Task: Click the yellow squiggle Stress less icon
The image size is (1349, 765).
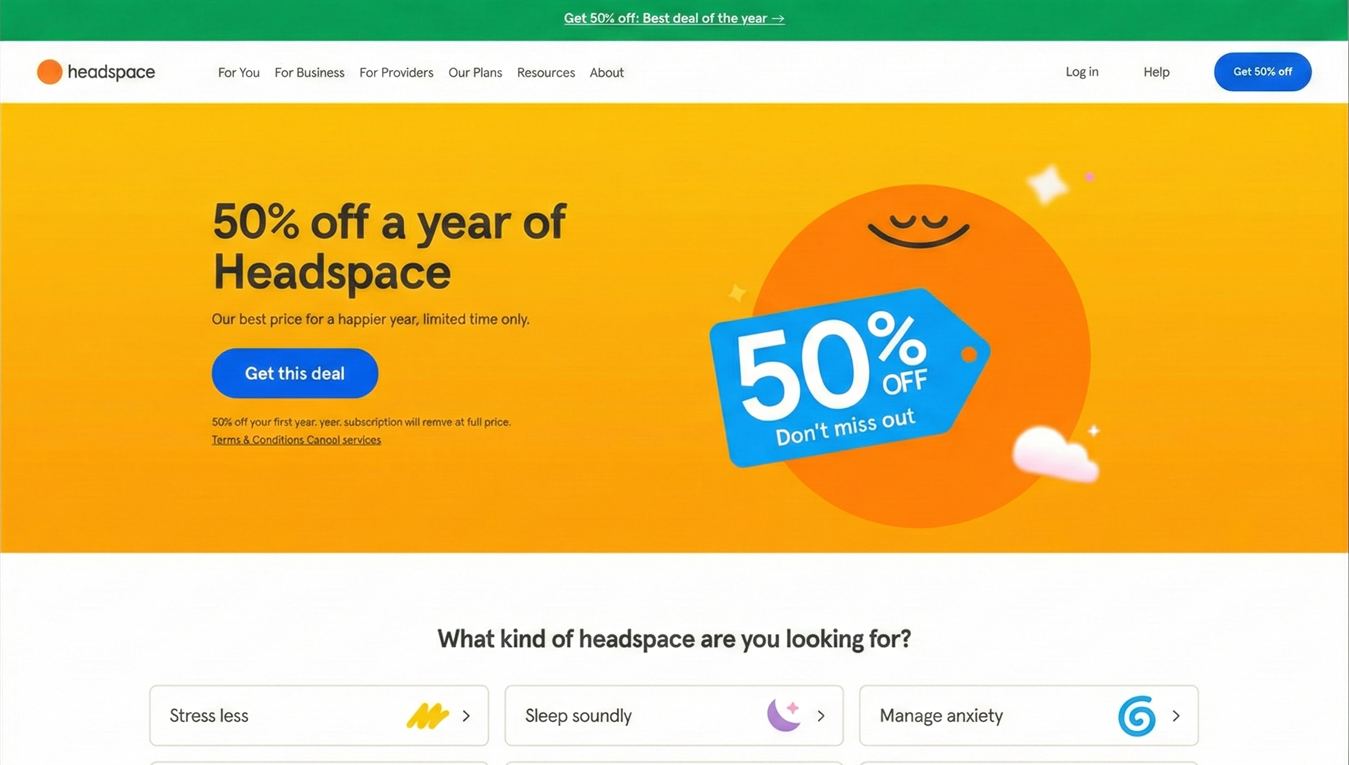Action: [427, 716]
